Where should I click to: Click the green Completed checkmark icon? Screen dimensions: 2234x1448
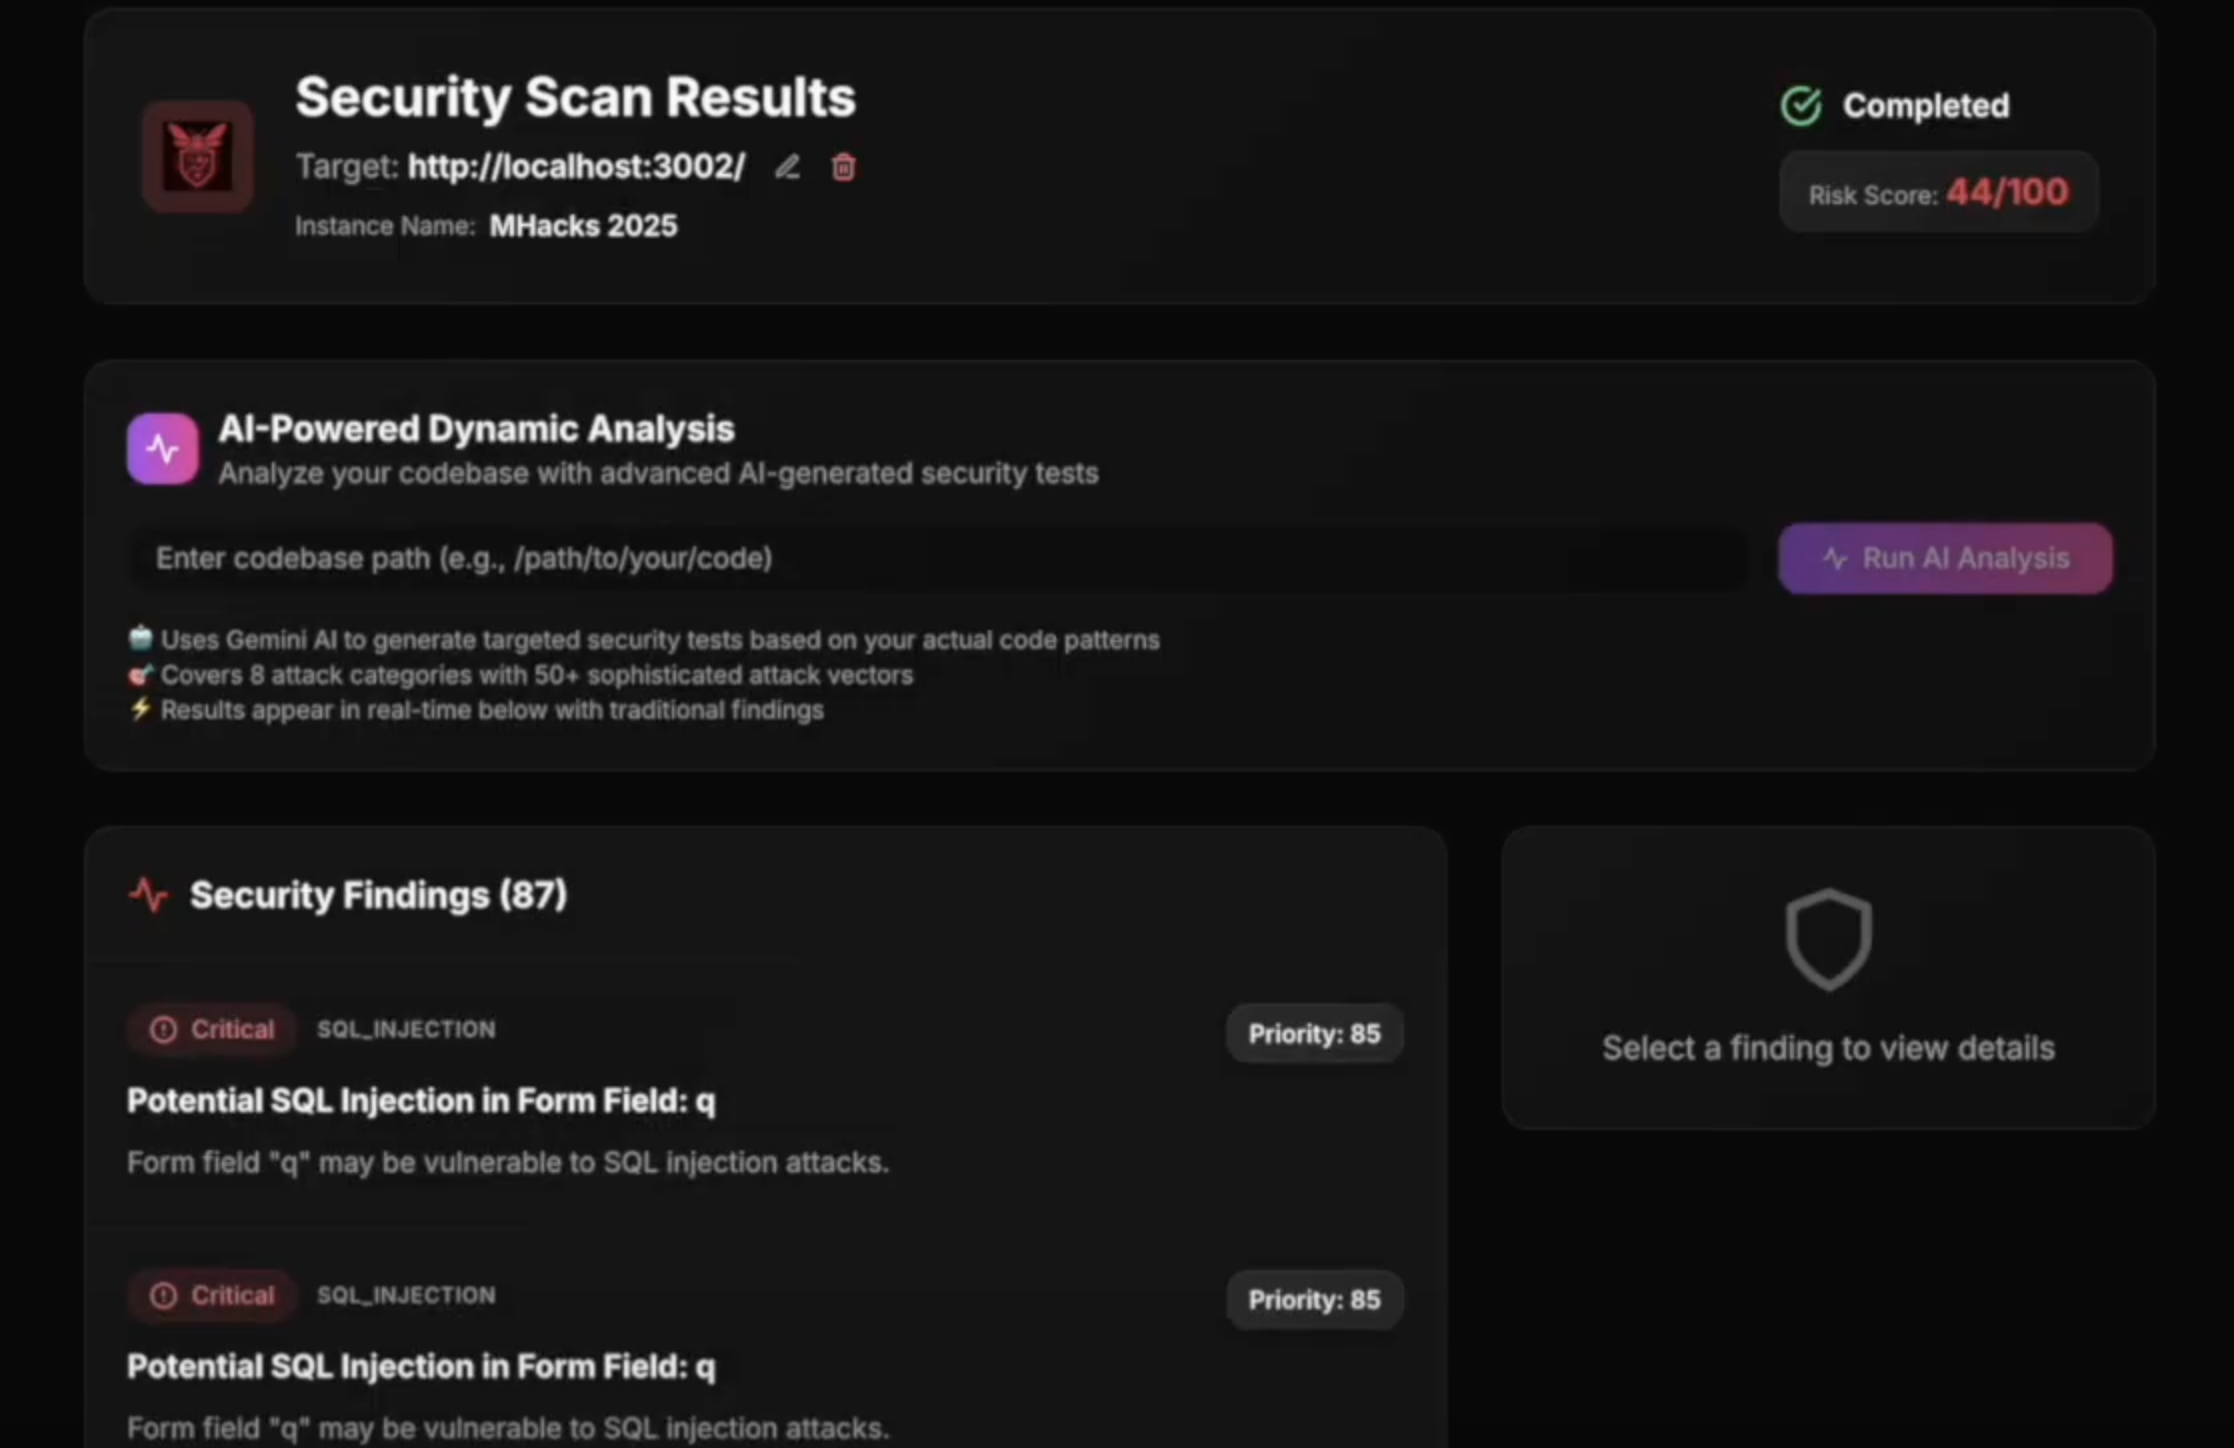(1801, 106)
